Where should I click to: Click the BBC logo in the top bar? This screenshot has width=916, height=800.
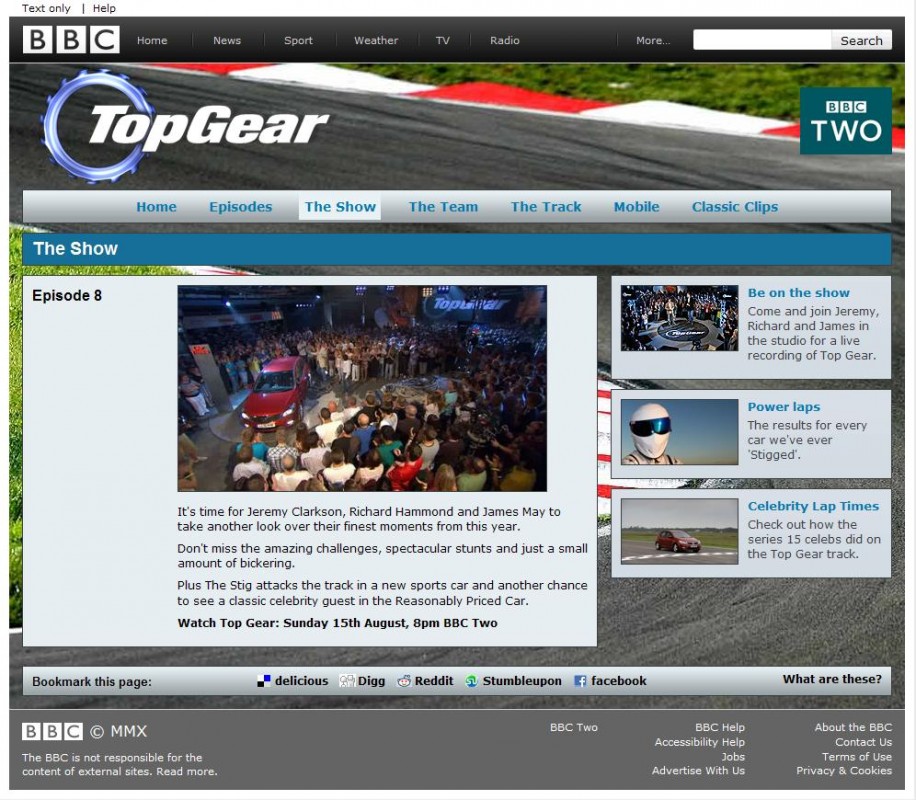[71, 40]
